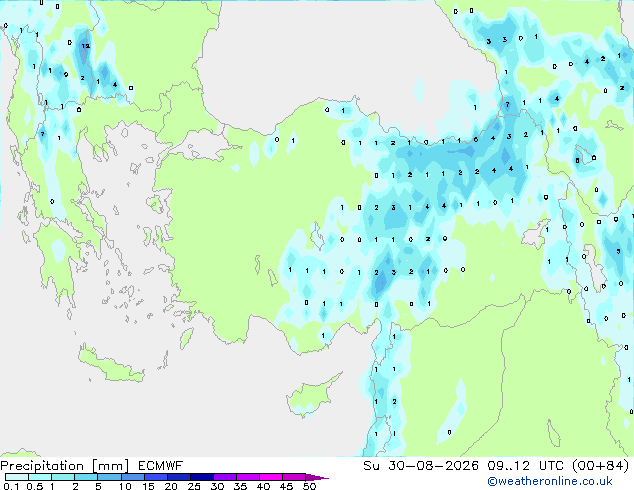
Task: Click the legend label "0.1"
Action: pyautogui.click(x=11, y=486)
